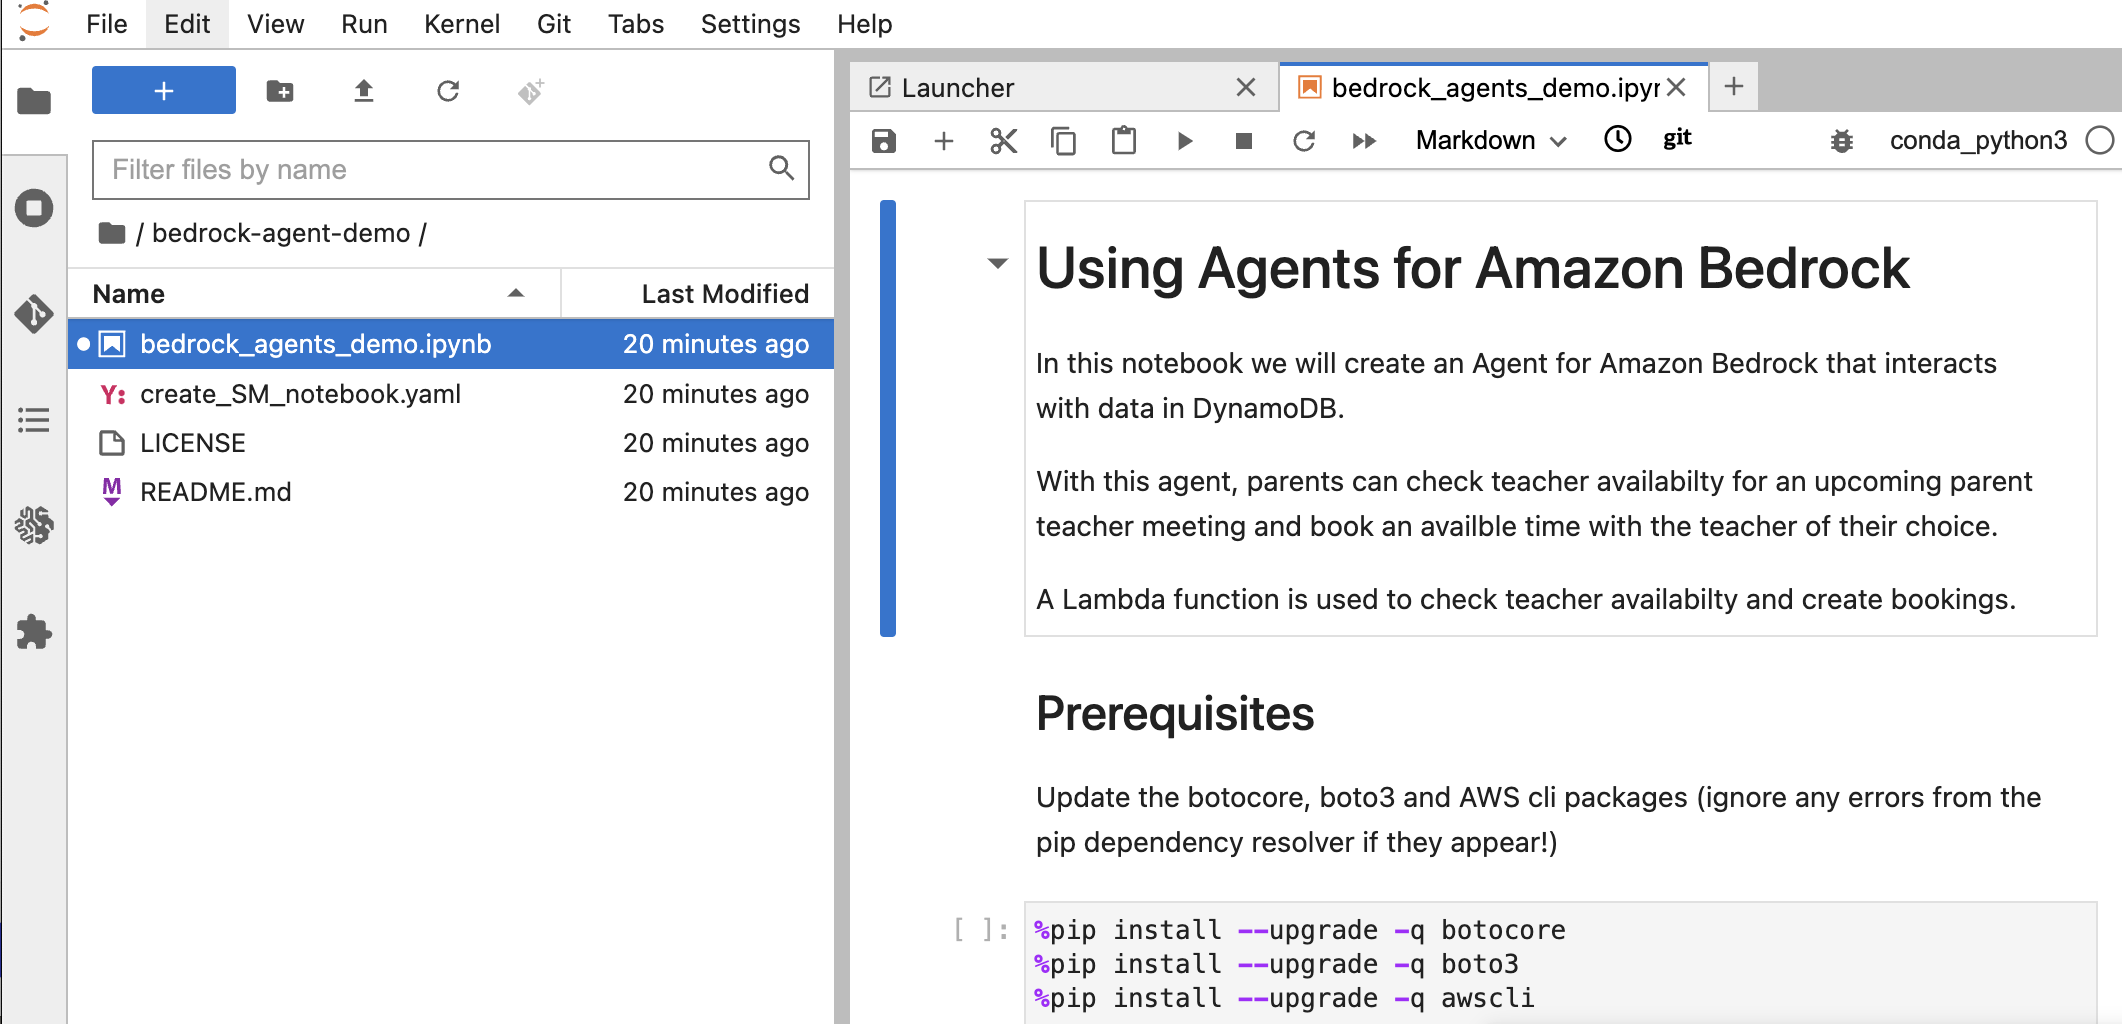Open the Tabs menu
Image resolution: width=2122 pixels, height=1024 pixels.
point(636,24)
